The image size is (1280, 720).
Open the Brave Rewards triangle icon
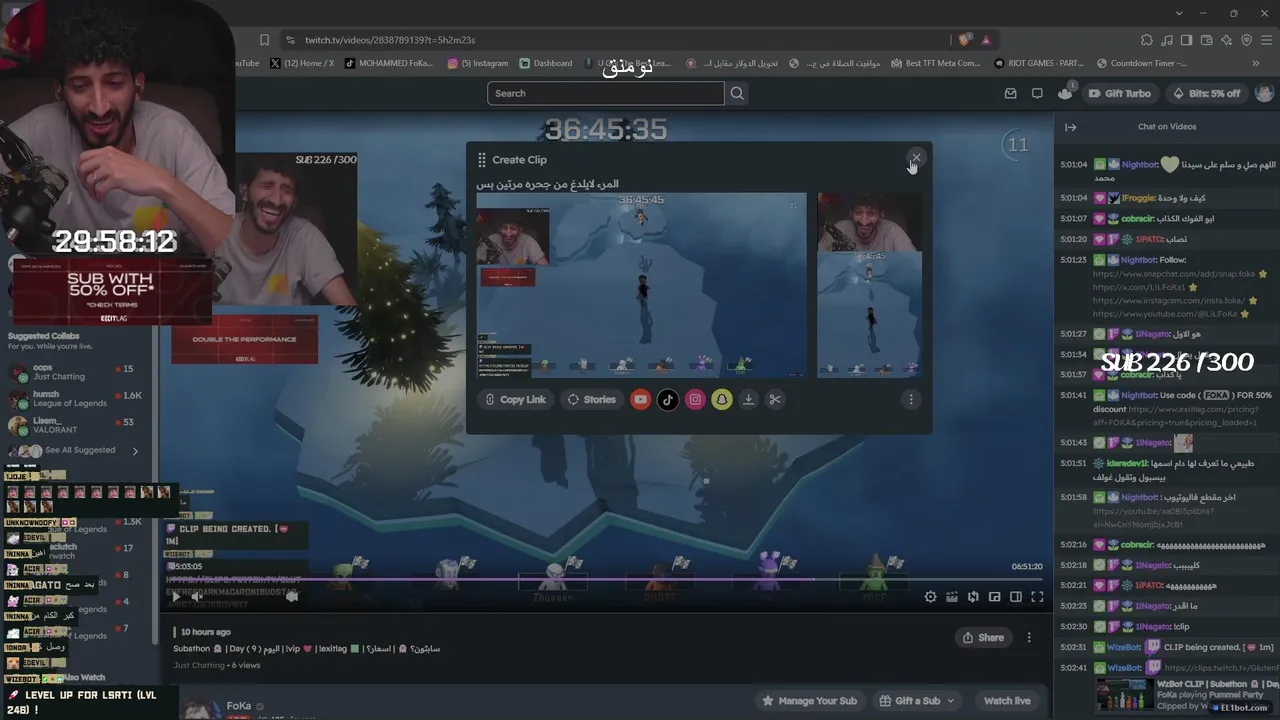point(986,40)
